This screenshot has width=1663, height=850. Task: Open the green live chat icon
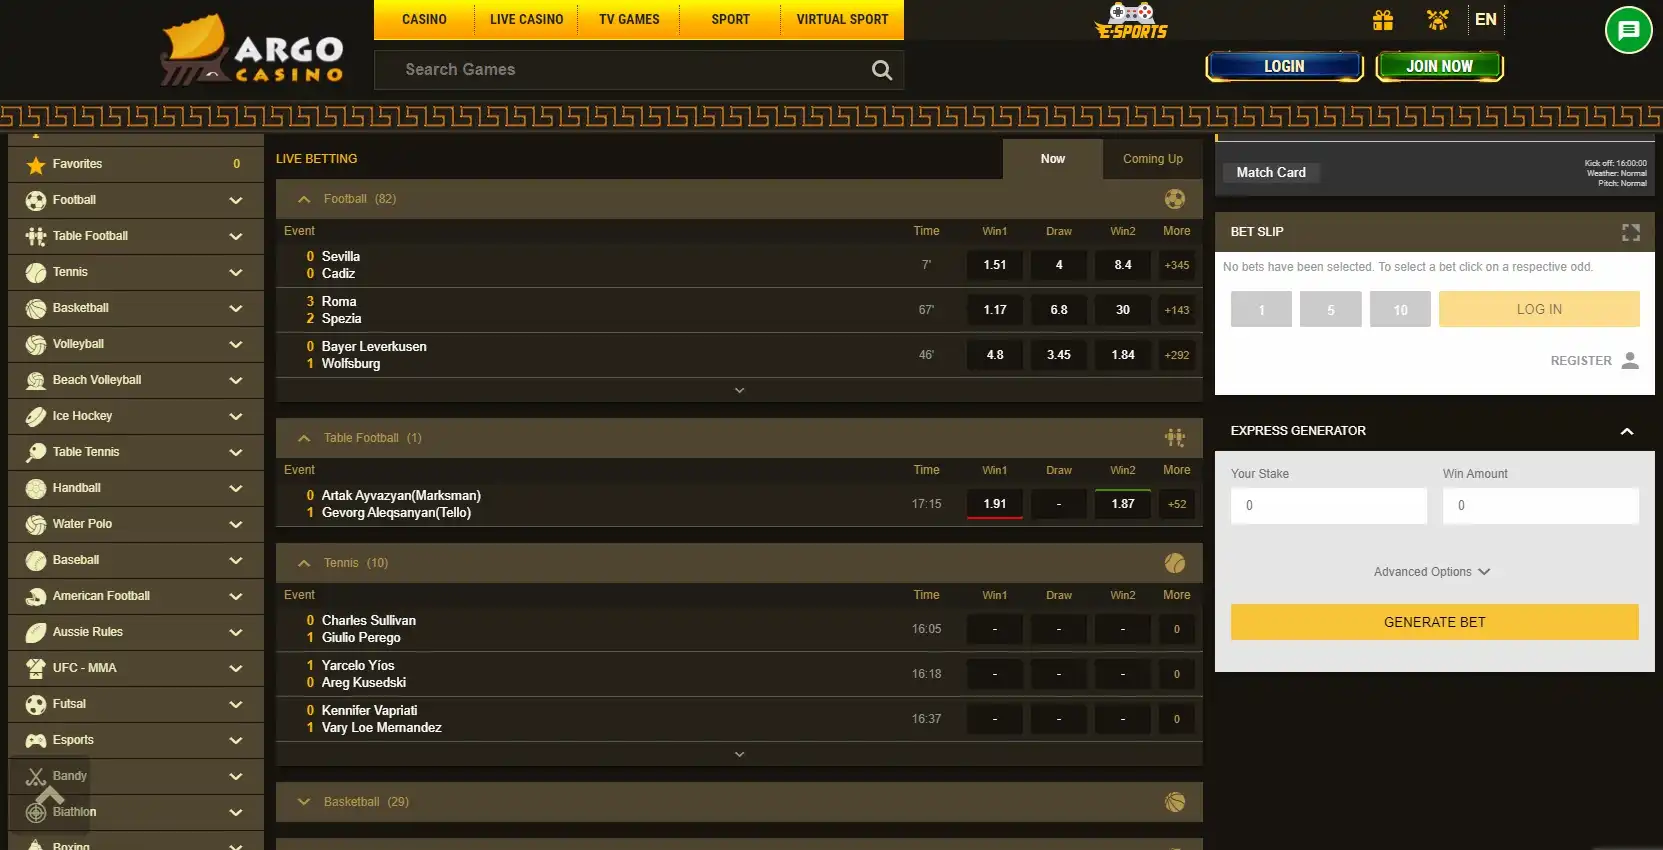coord(1628,30)
